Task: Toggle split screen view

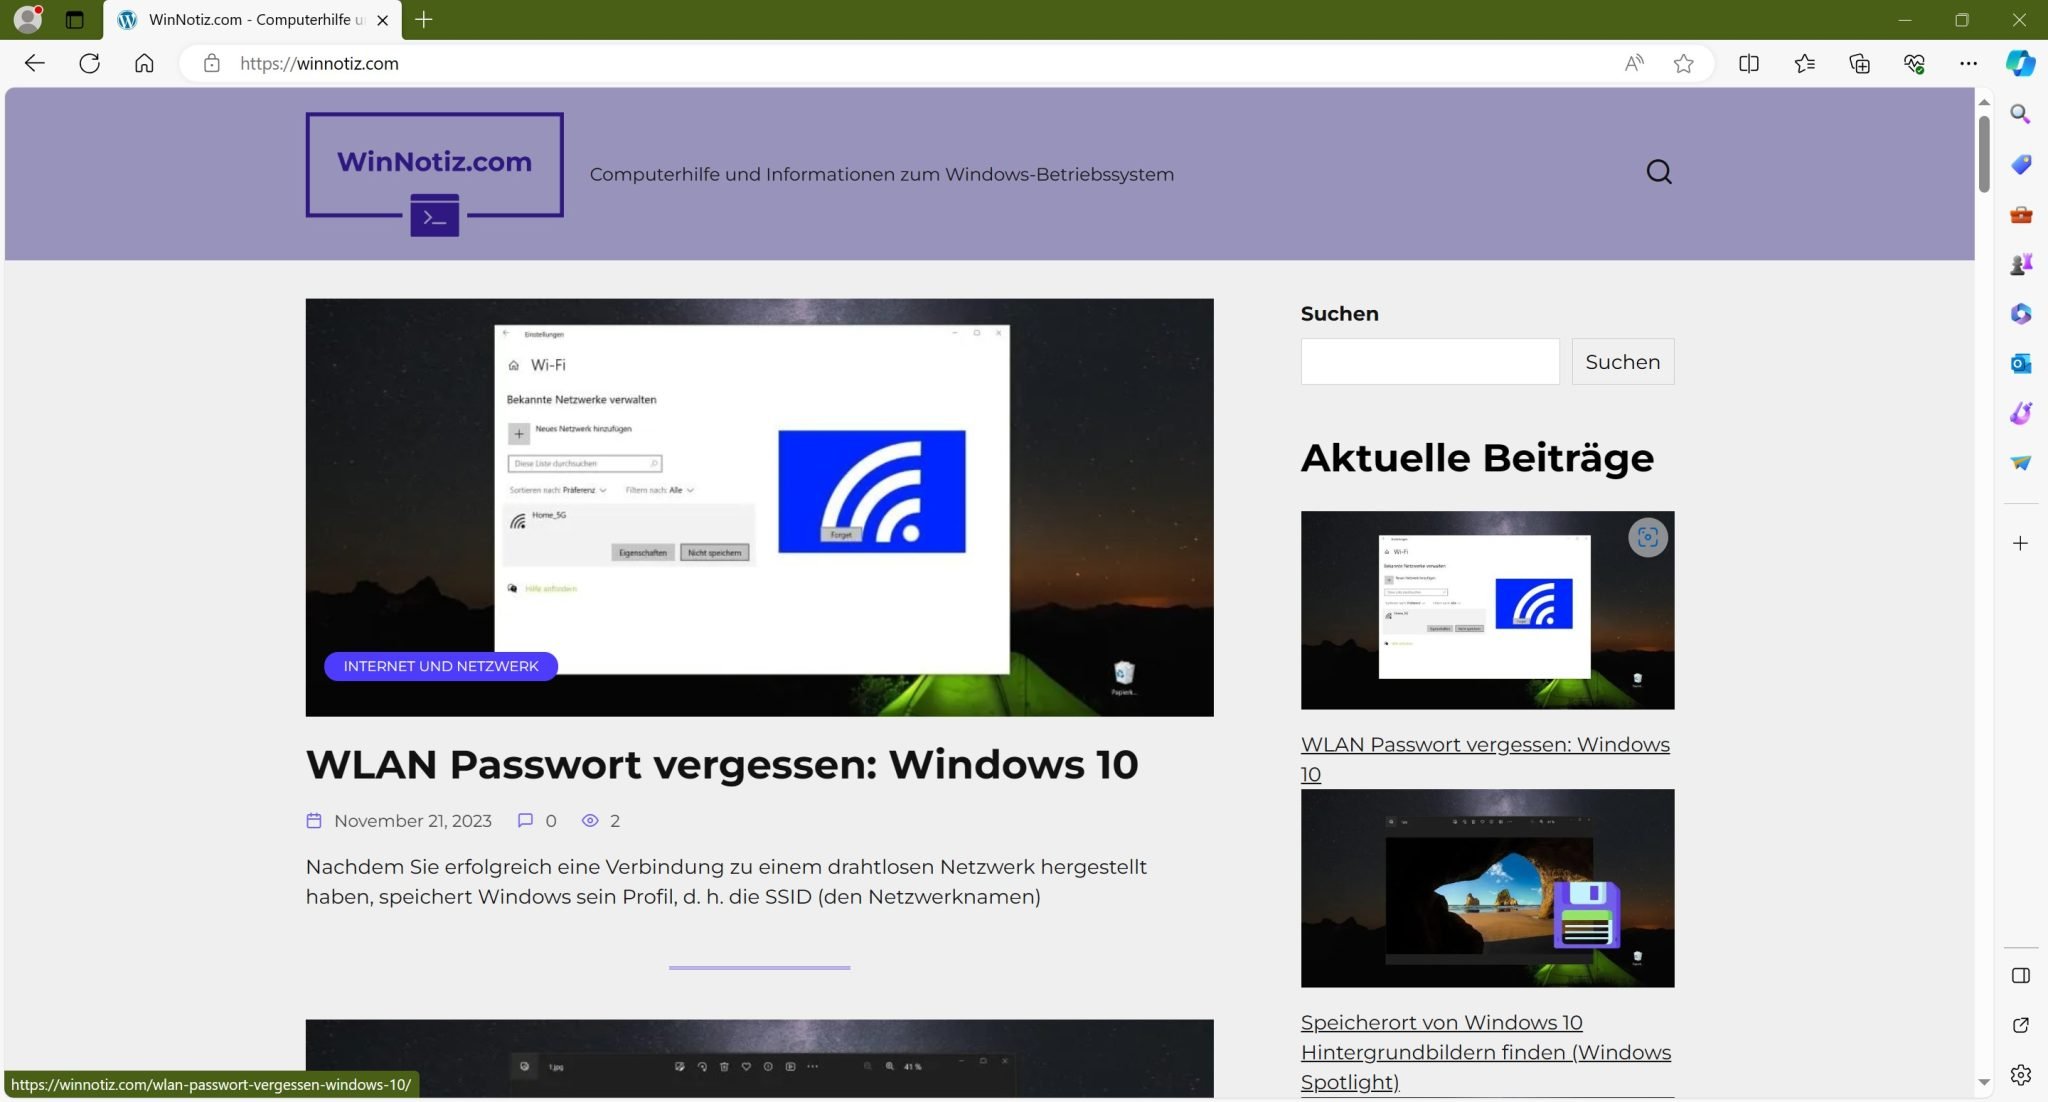Action: coord(1748,63)
